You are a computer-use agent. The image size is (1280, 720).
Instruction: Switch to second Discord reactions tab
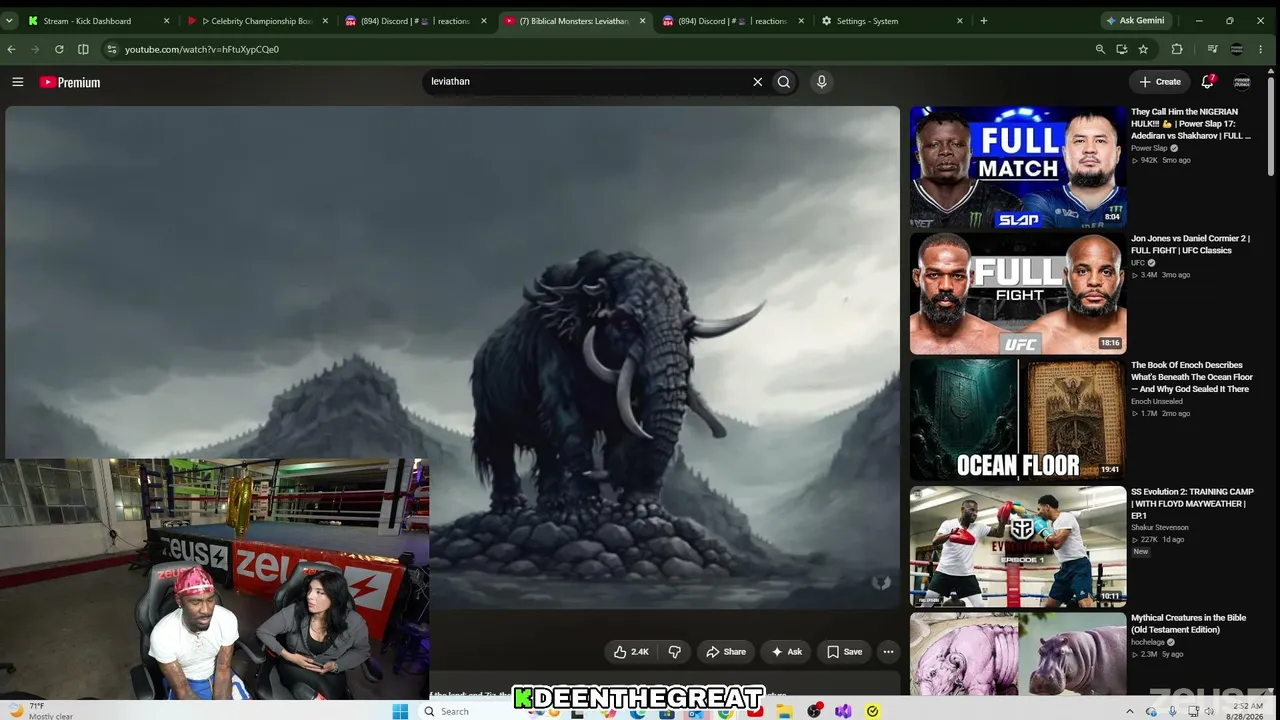tap(733, 20)
